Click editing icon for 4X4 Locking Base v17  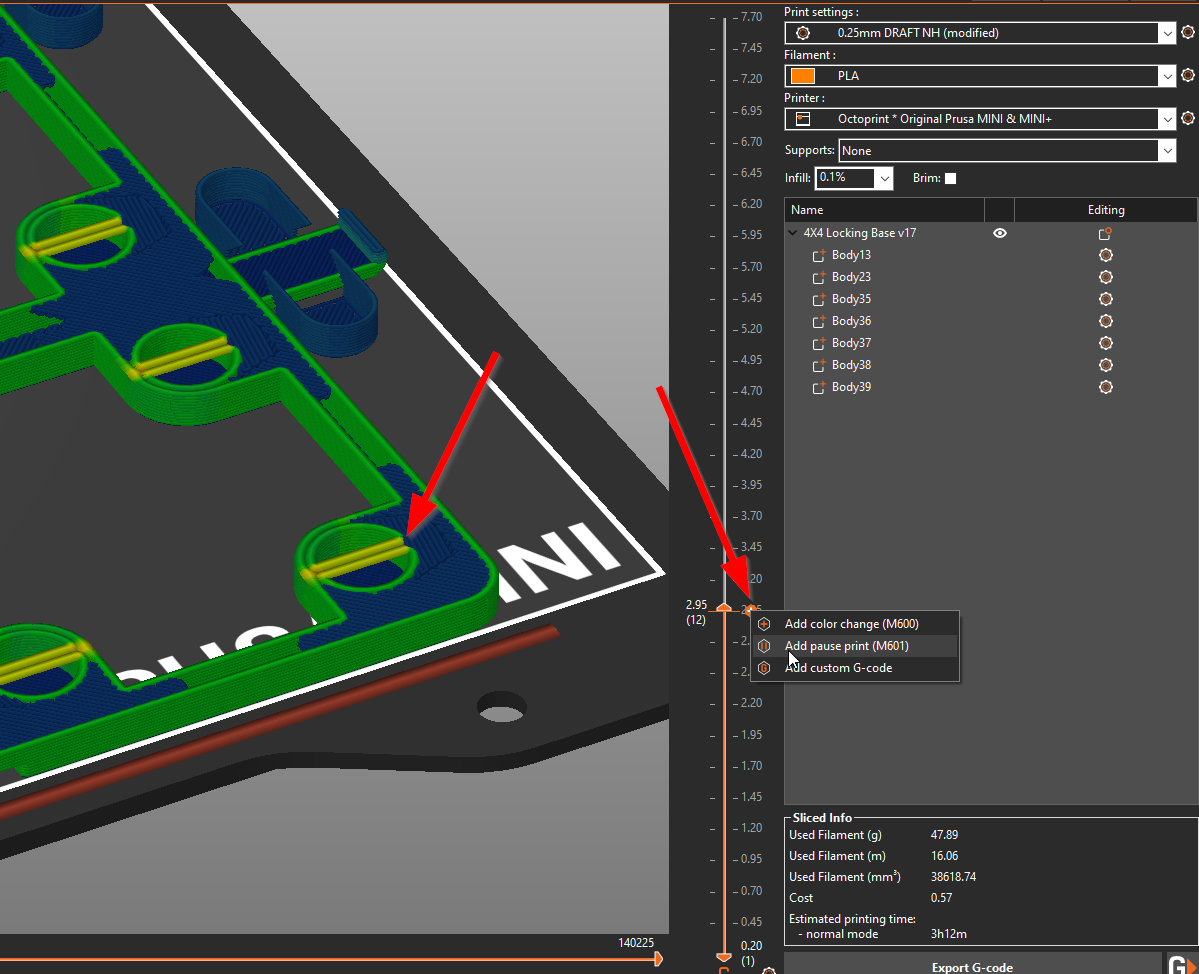(1105, 233)
